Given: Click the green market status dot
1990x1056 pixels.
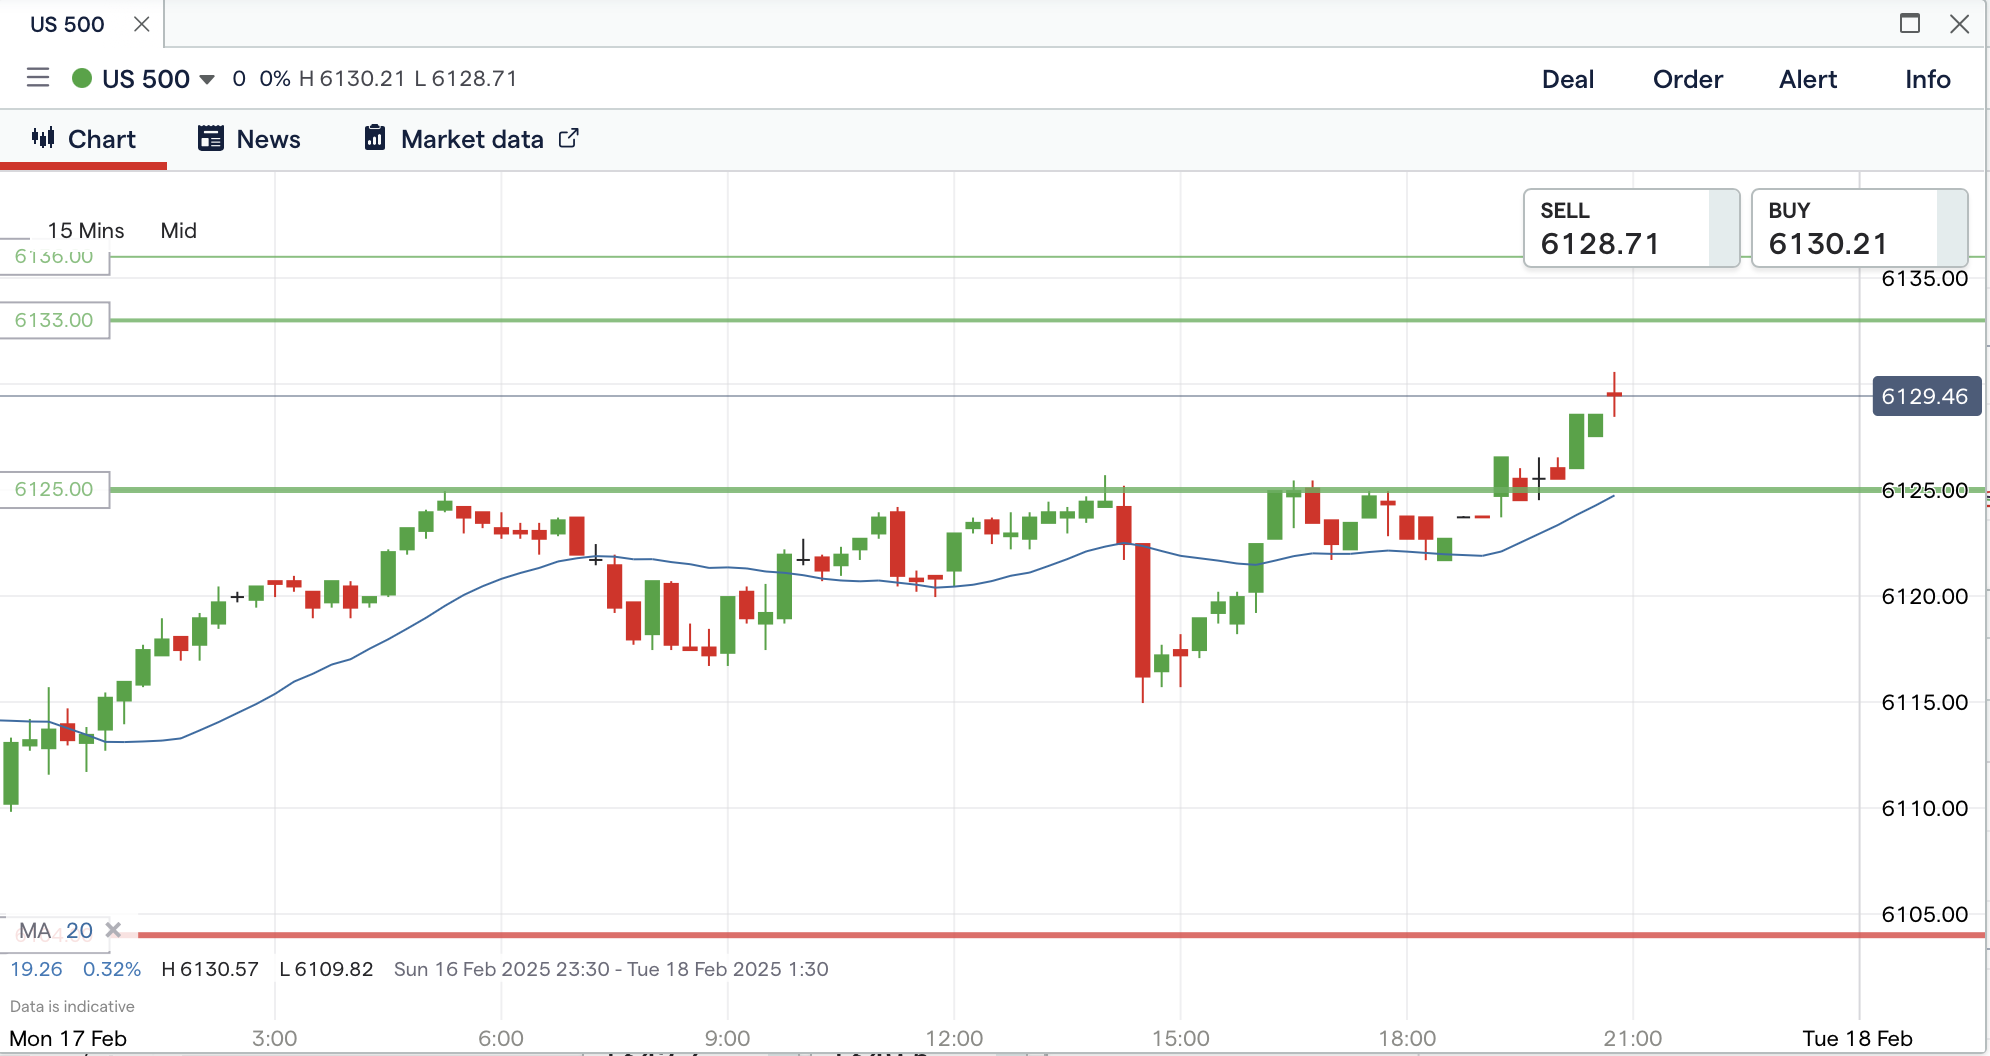Looking at the screenshot, I should pyautogui.click(x=82, y=78).
